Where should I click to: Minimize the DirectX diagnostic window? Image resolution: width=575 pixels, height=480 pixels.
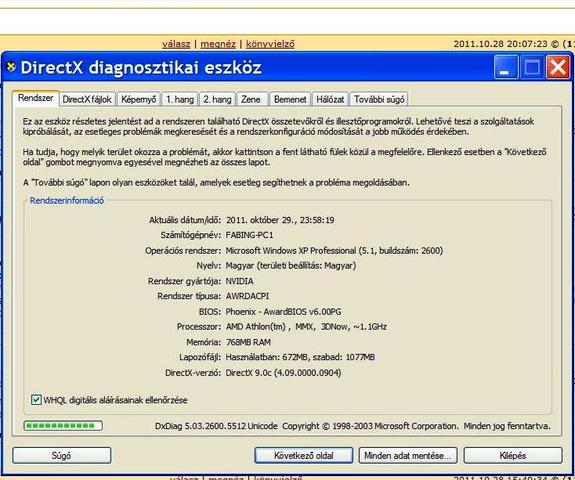coord(506,67)
